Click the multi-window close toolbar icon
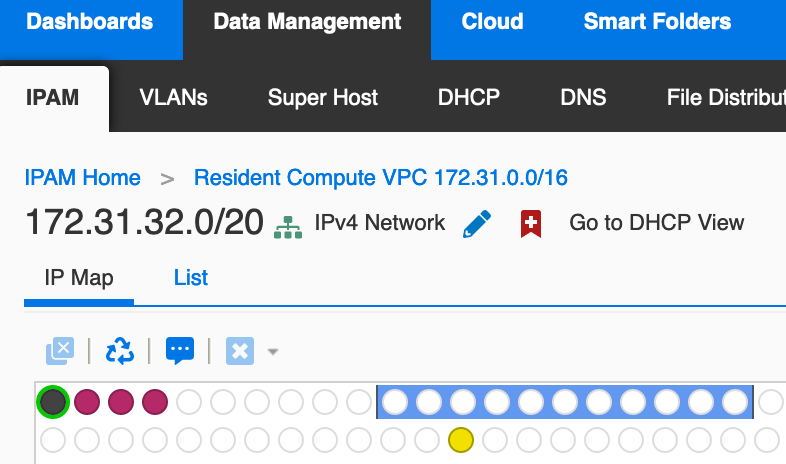Screen dimensions: 786x464 (60, 351)
